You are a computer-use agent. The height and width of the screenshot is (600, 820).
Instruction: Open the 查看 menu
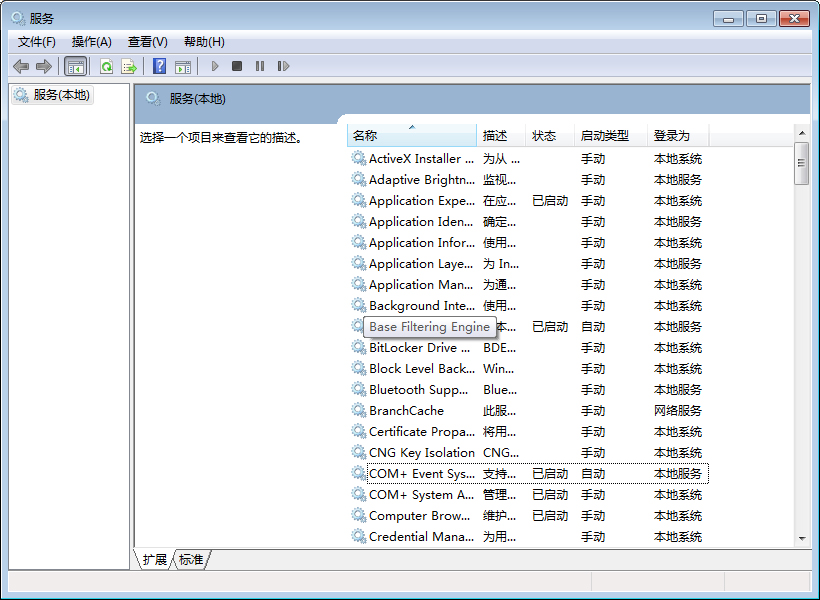(x=146, y=41)
